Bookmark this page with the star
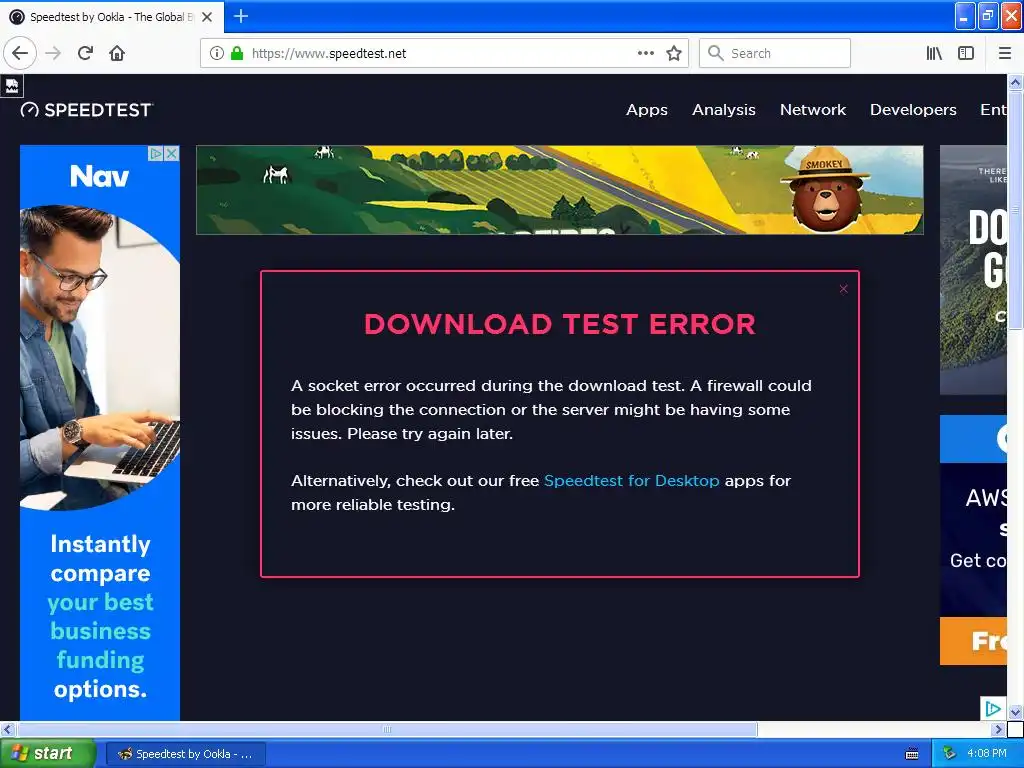 [674, 53]
